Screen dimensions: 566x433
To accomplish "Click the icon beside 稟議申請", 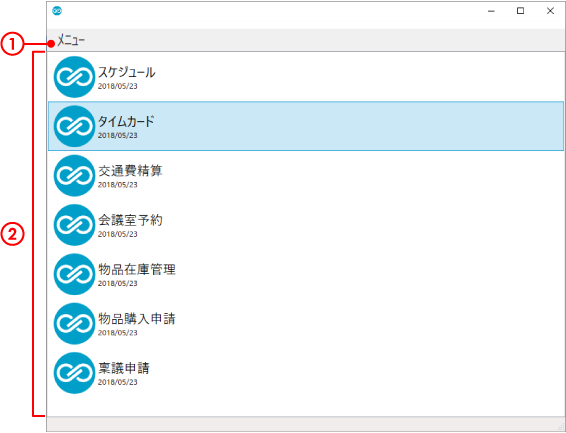I will point(74,373).
